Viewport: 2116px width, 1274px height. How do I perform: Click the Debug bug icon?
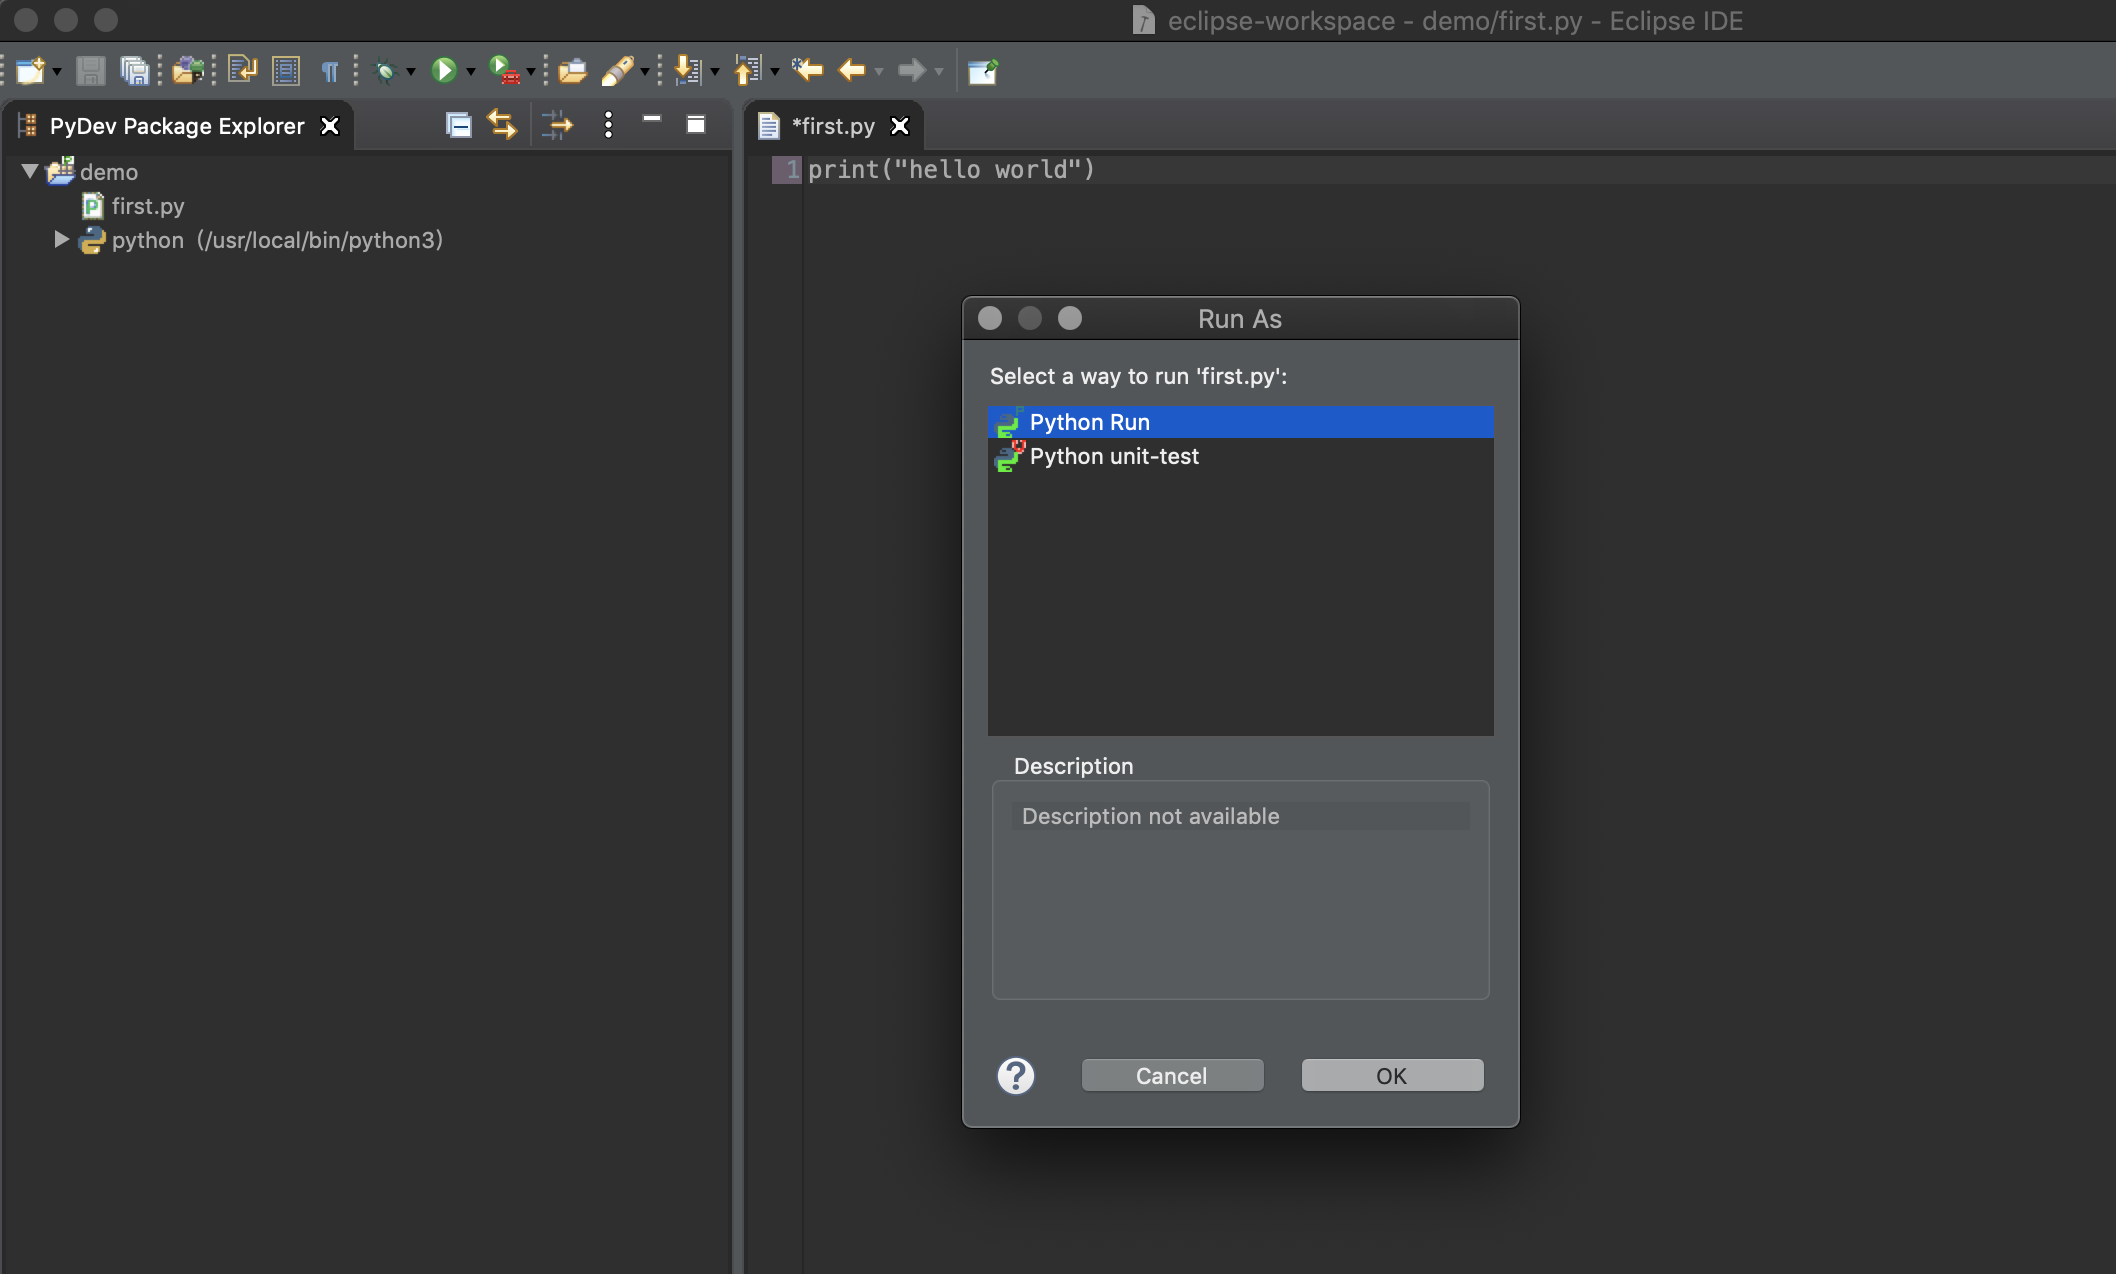coord(385,70)
